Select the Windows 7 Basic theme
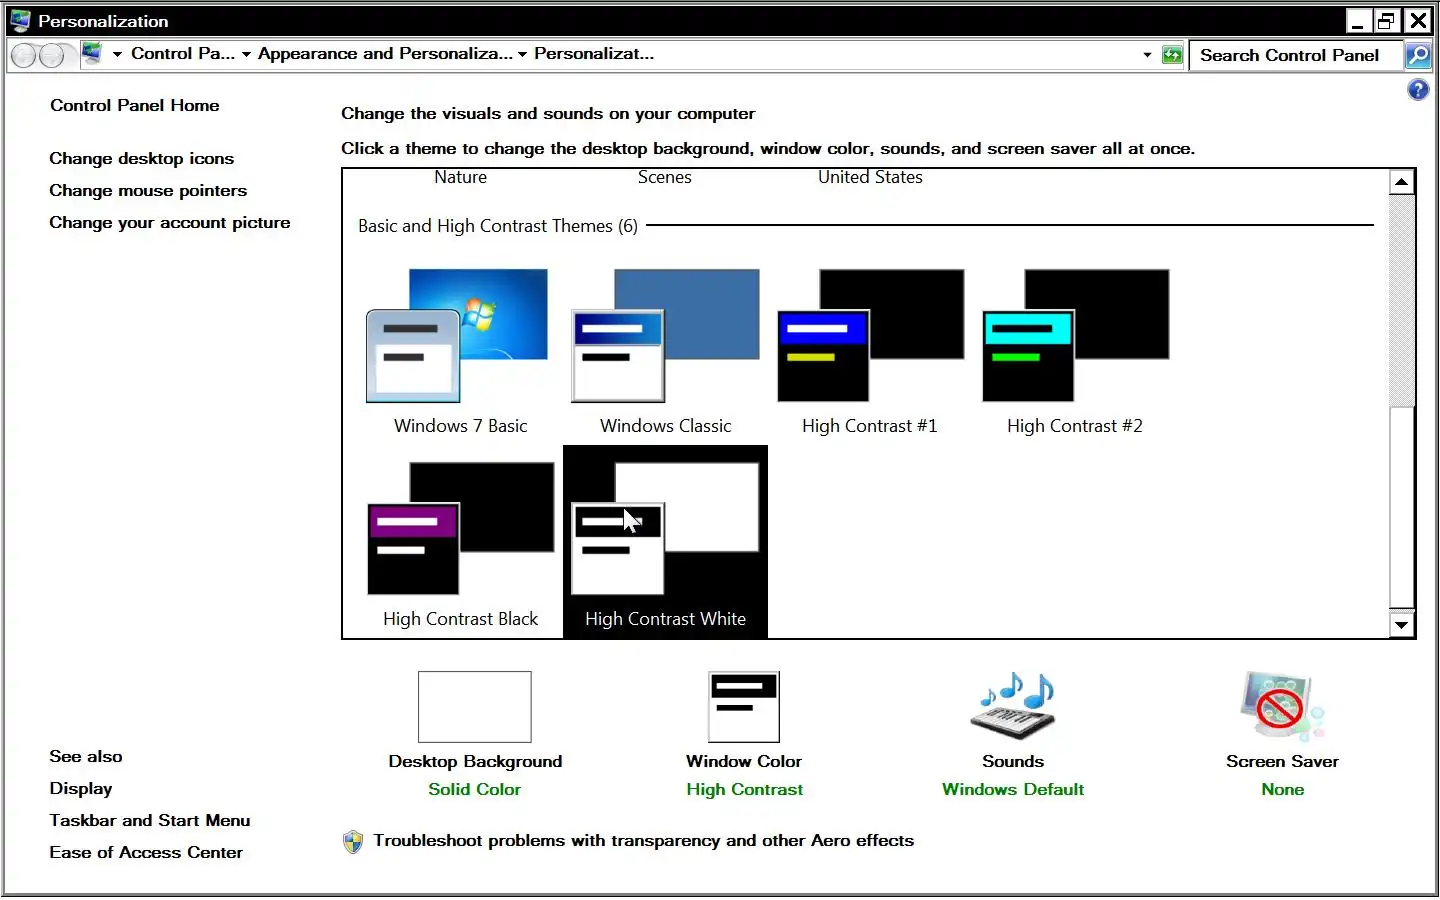 point(460,348)
